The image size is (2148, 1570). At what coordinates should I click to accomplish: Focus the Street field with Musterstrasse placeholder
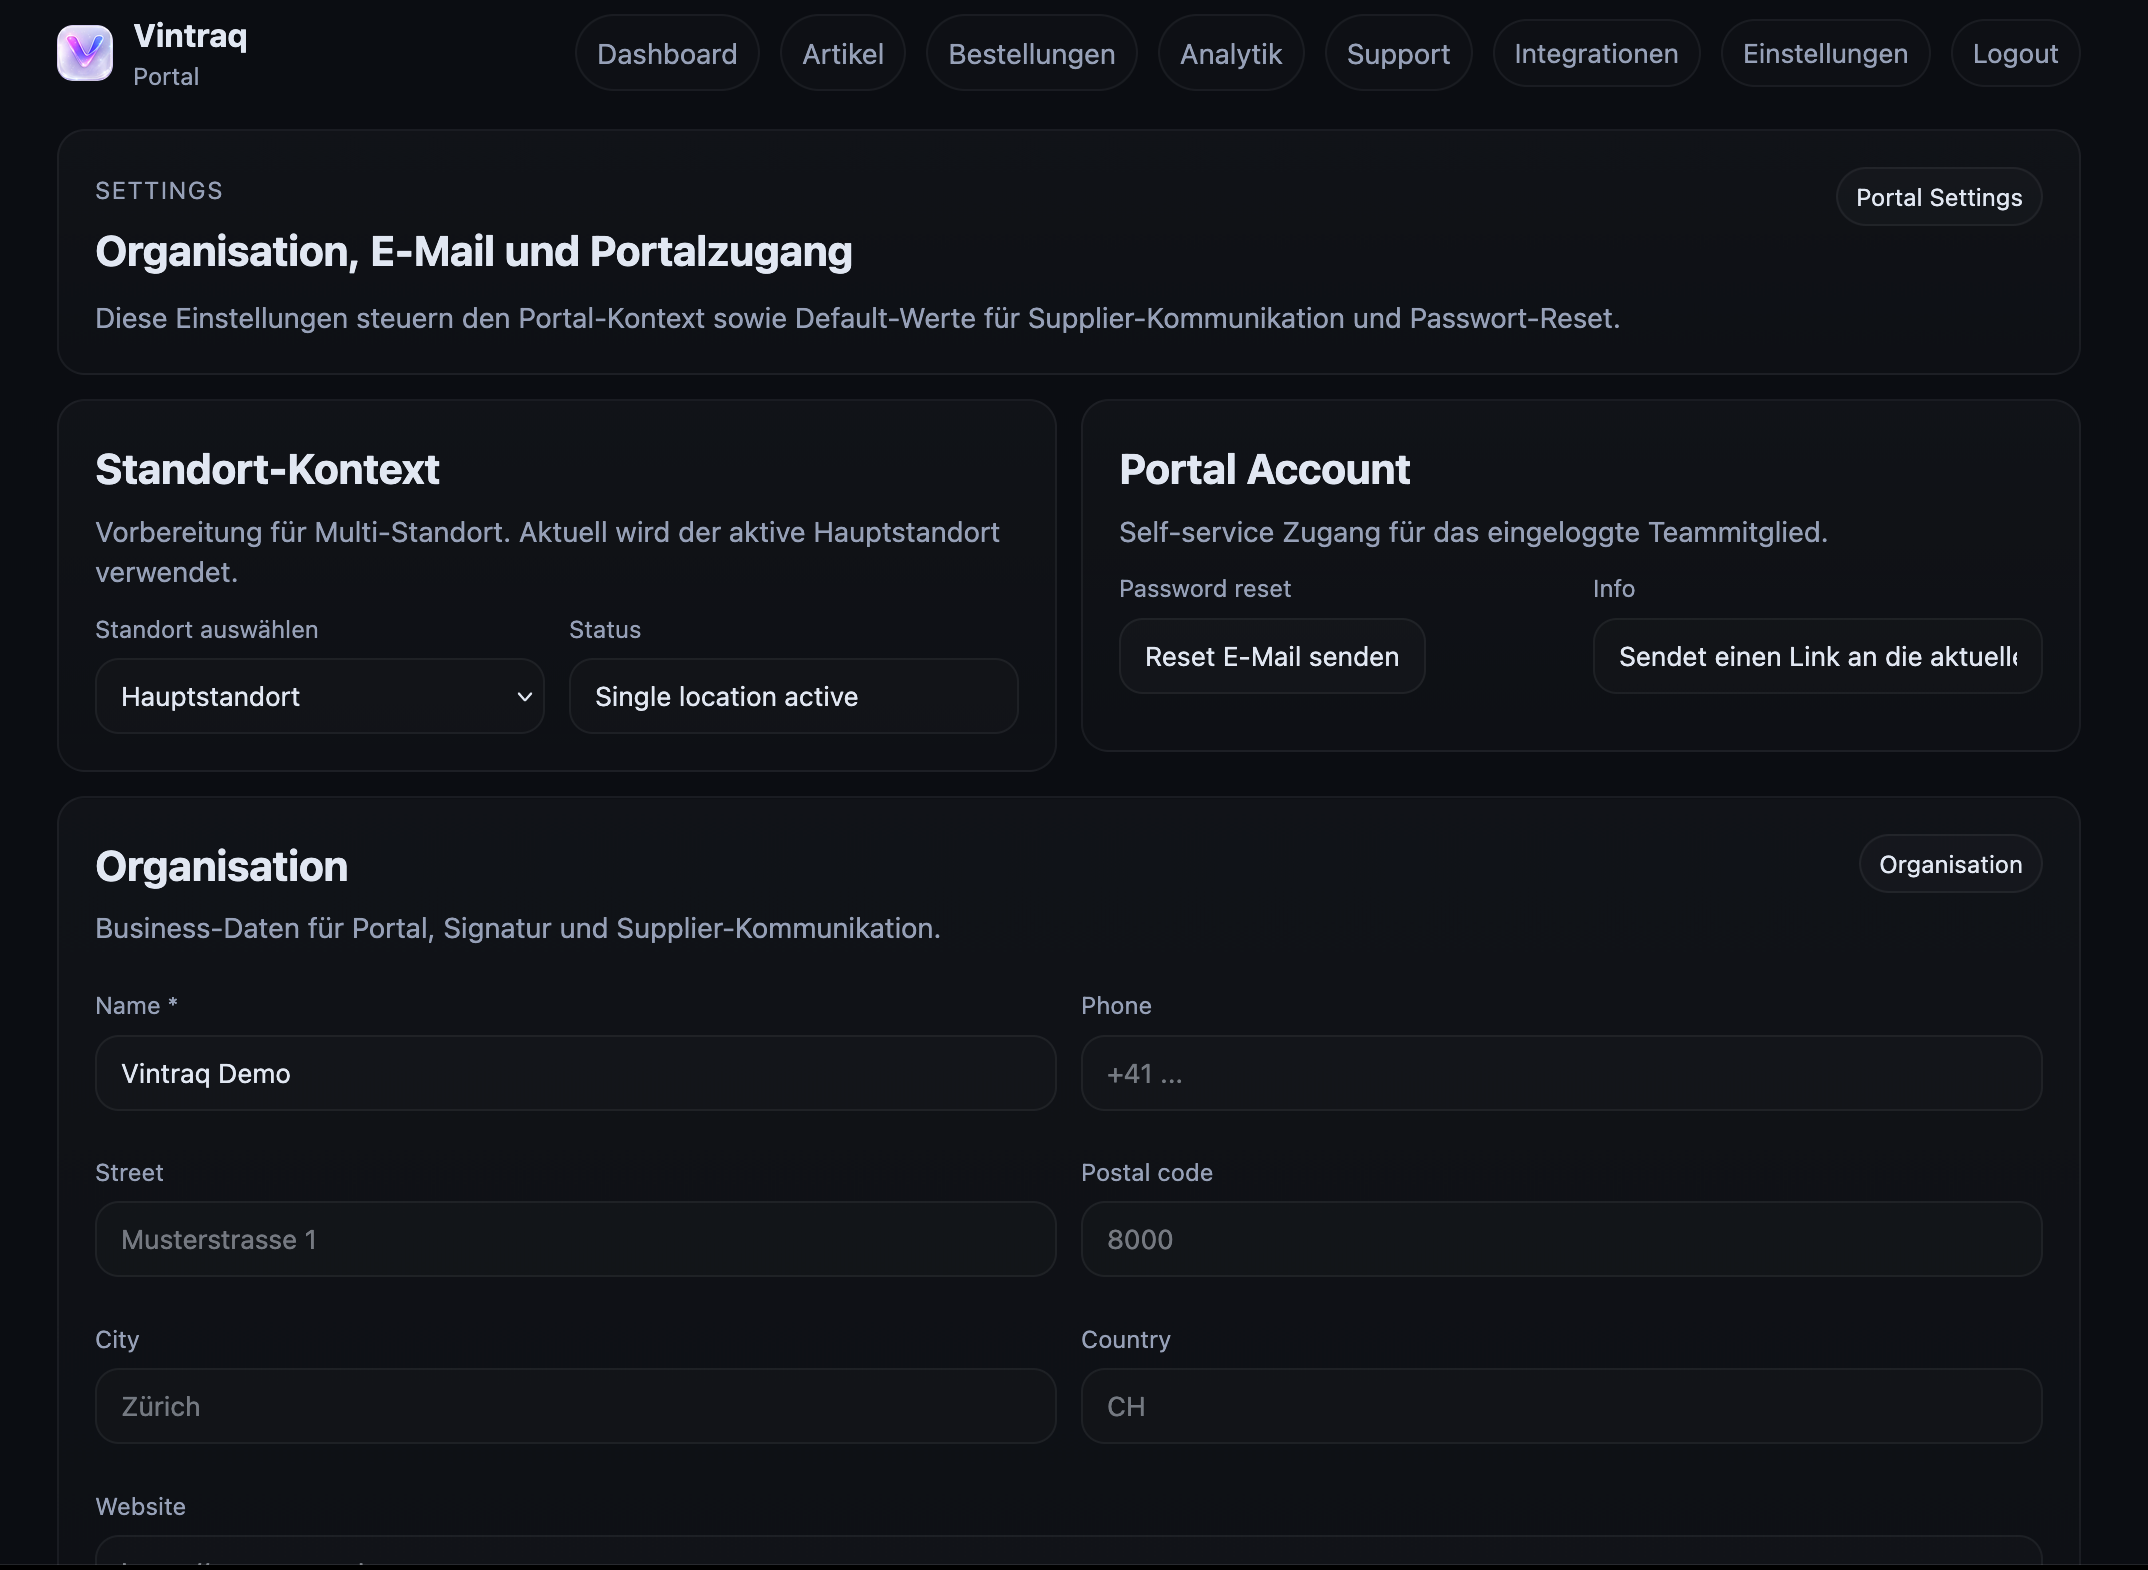click(x=575, y=1239)
